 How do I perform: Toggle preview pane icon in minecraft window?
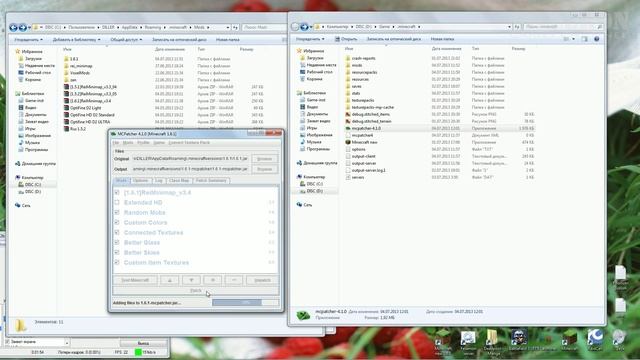[x=584, y=39]
